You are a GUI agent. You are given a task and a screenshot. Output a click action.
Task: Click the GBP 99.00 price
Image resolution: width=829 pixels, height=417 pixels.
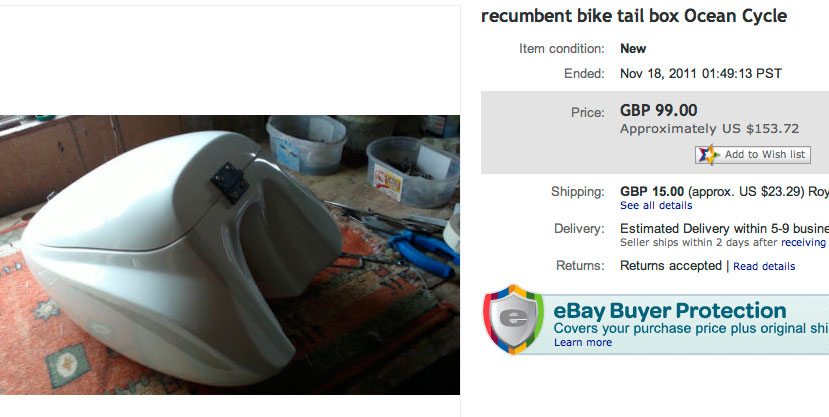tap(658, 110)
